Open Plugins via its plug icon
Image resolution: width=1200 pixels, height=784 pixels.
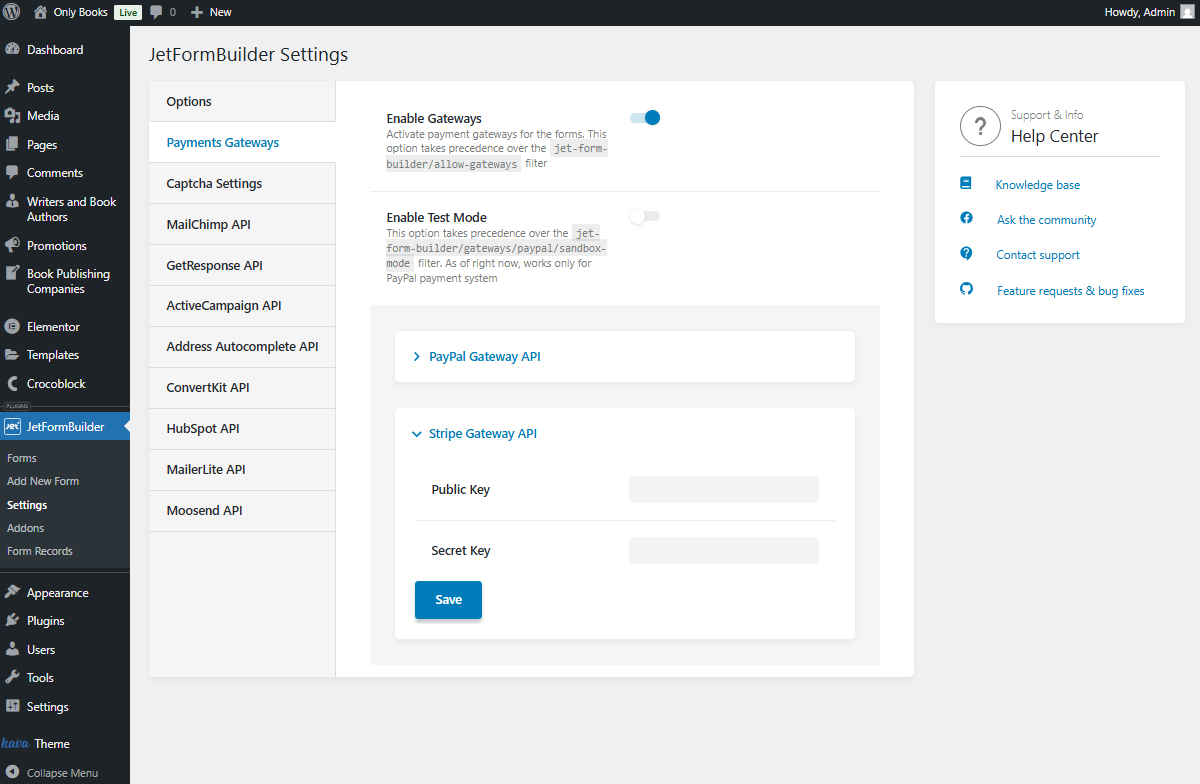point(14,620)
